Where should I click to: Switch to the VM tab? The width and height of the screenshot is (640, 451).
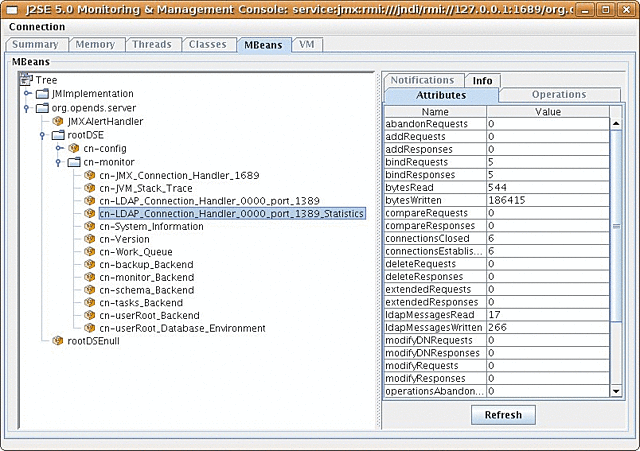point(307,44)
